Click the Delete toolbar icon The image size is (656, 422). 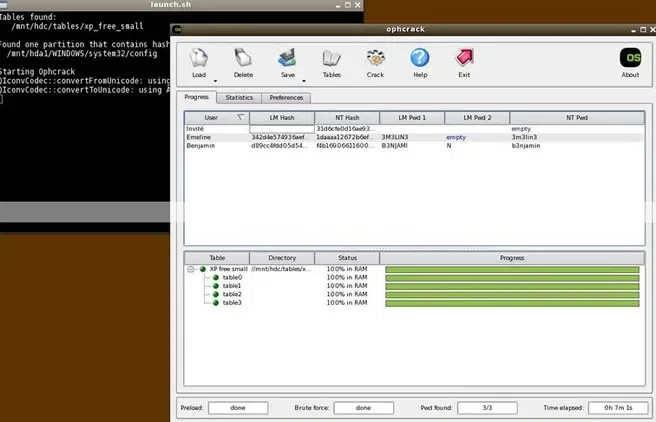[243, 58]
